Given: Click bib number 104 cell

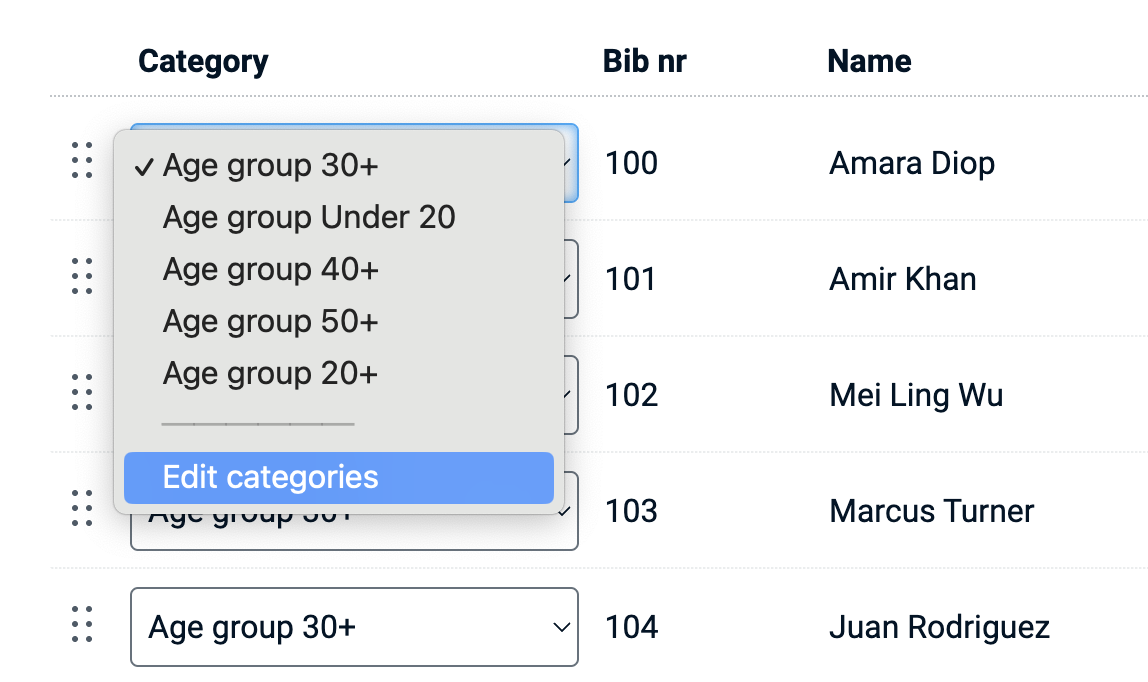Looking at the screenshot, I should click(x=631, y=627).
